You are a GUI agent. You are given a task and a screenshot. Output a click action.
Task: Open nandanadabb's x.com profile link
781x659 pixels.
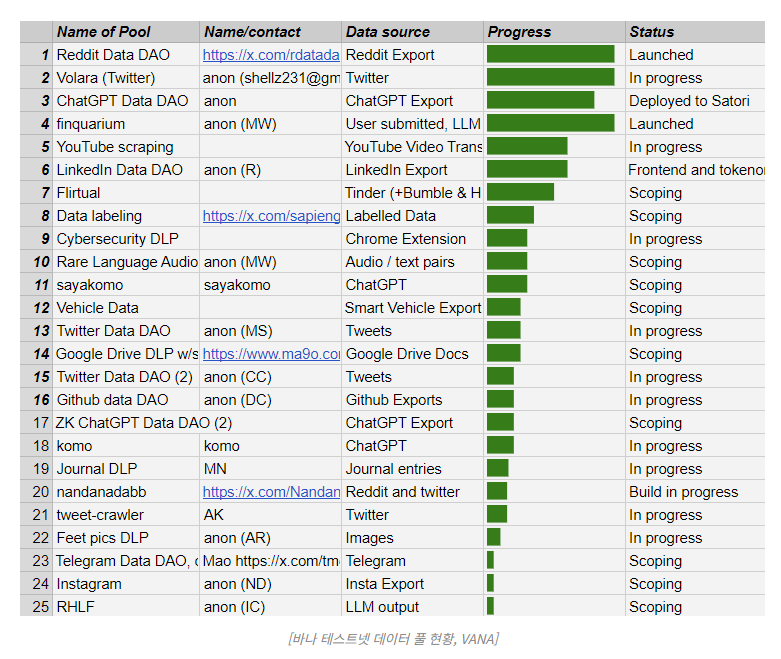[x=271, y=492]
